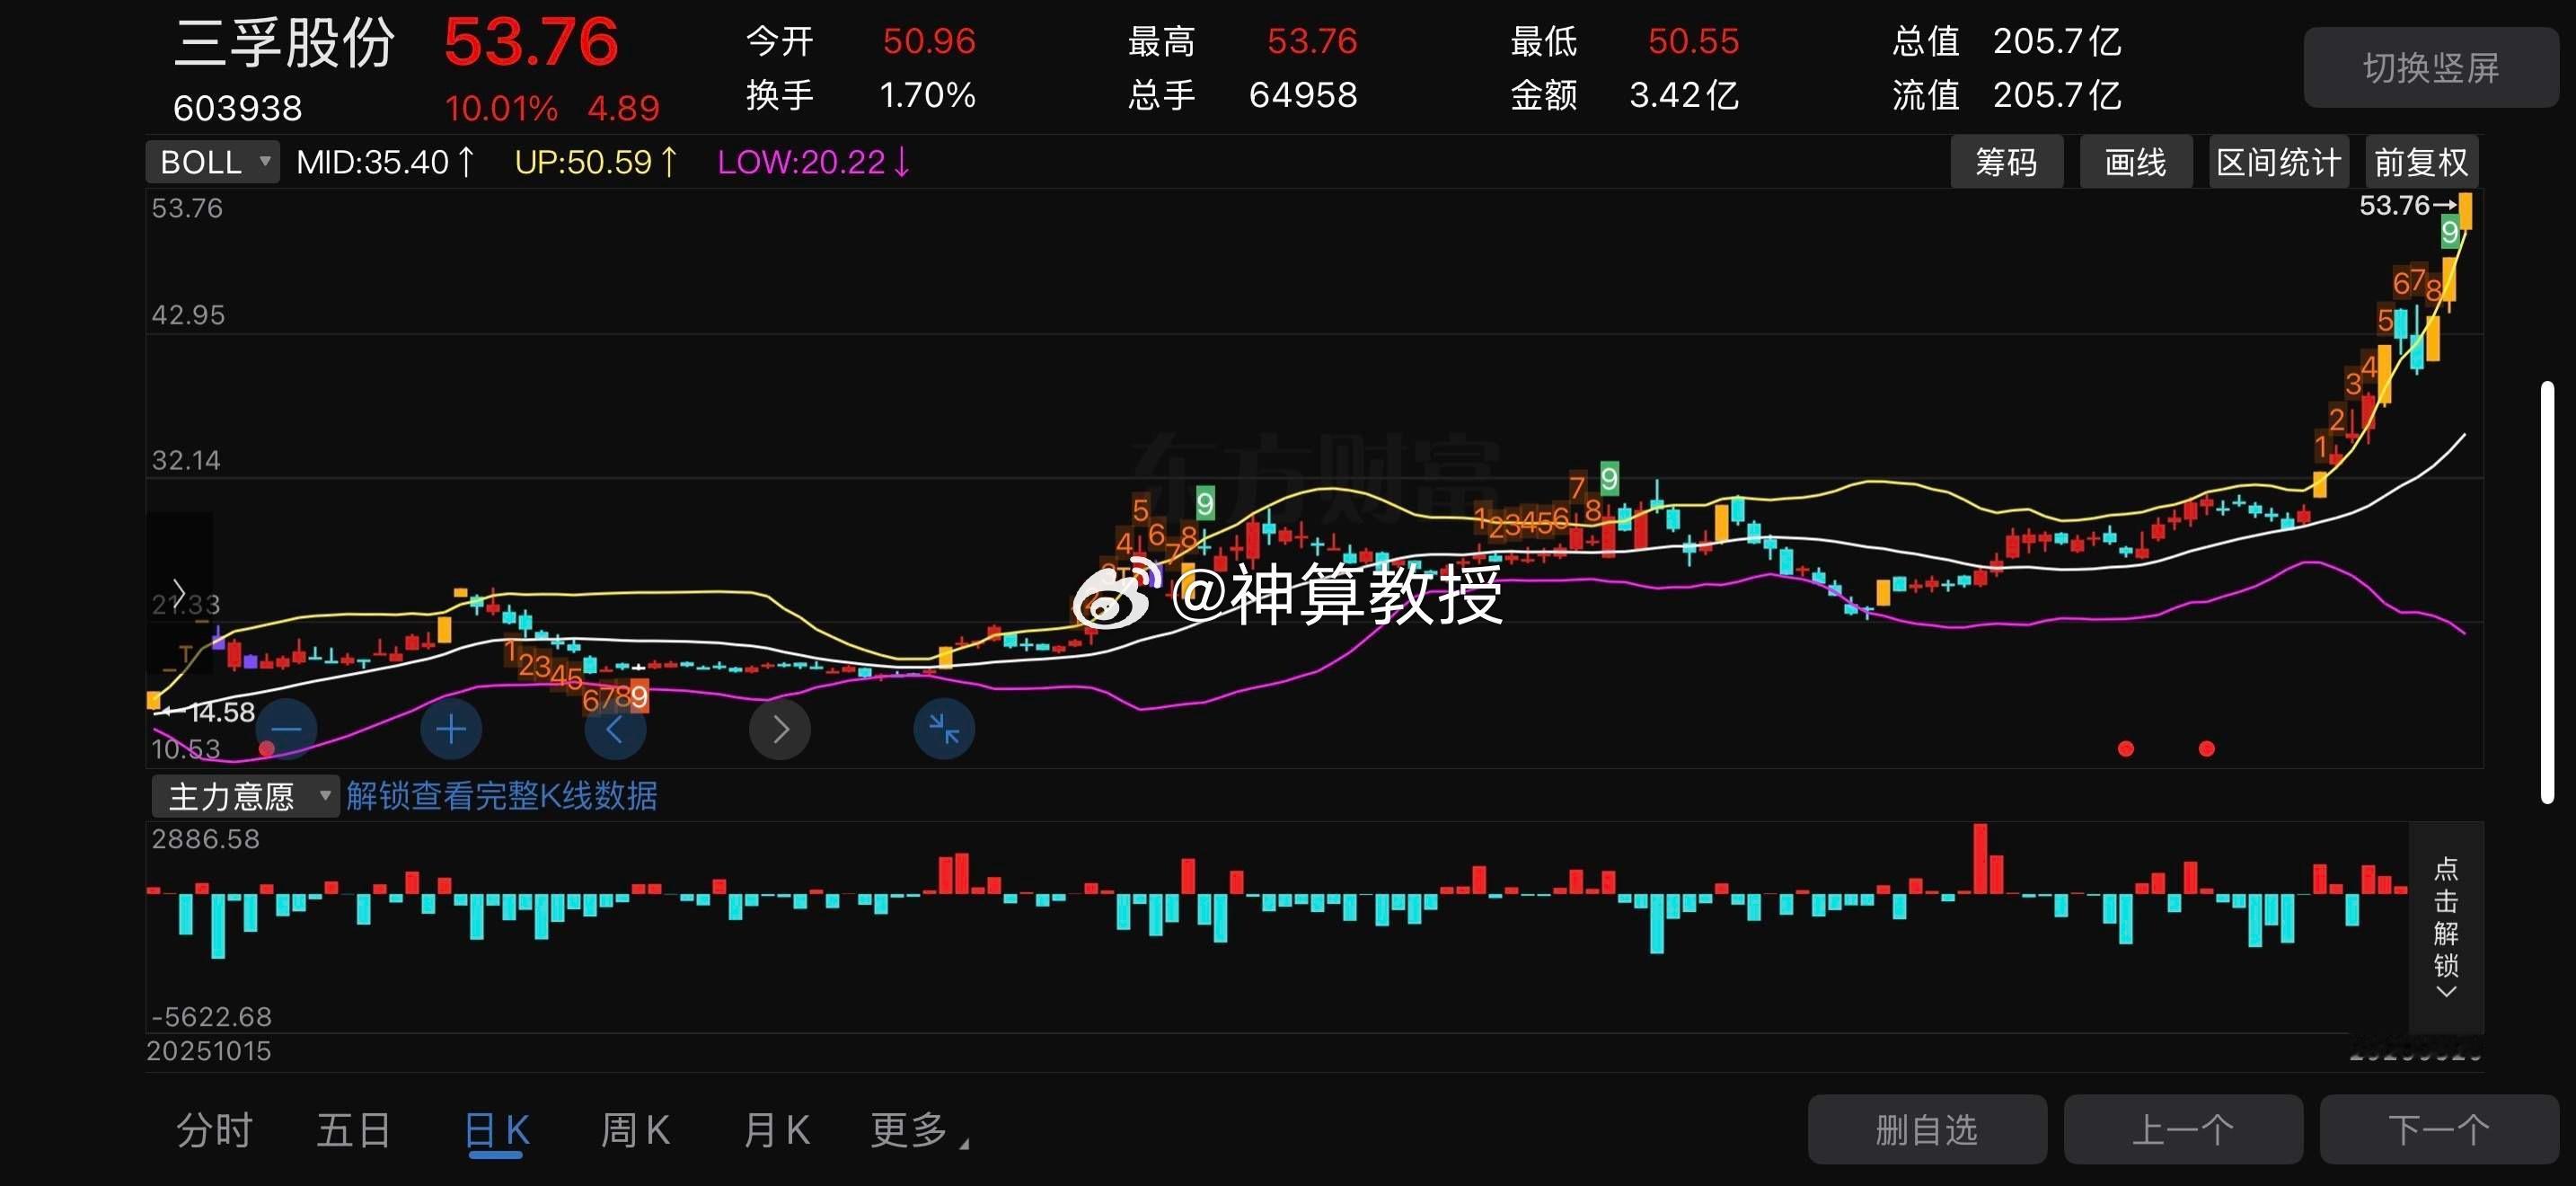The height and width of the screenshot is (1186, 2576).
Task: Switch to the 五日 tab
Action: (x=353, y=1131)
